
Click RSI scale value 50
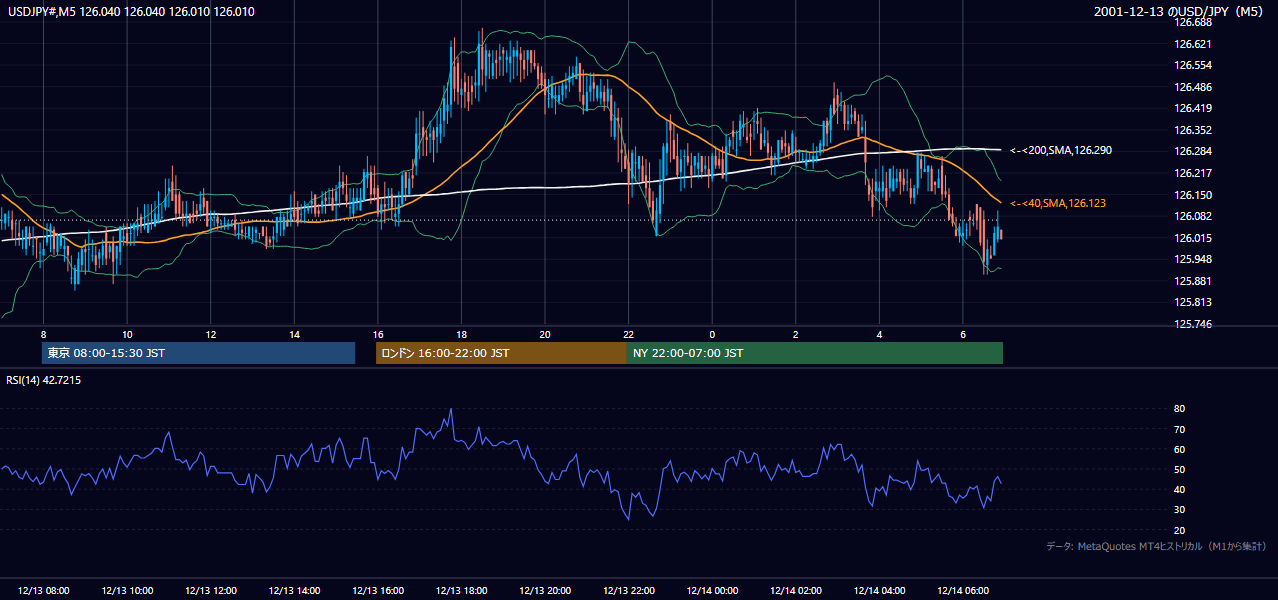[x=1179, y=469]
